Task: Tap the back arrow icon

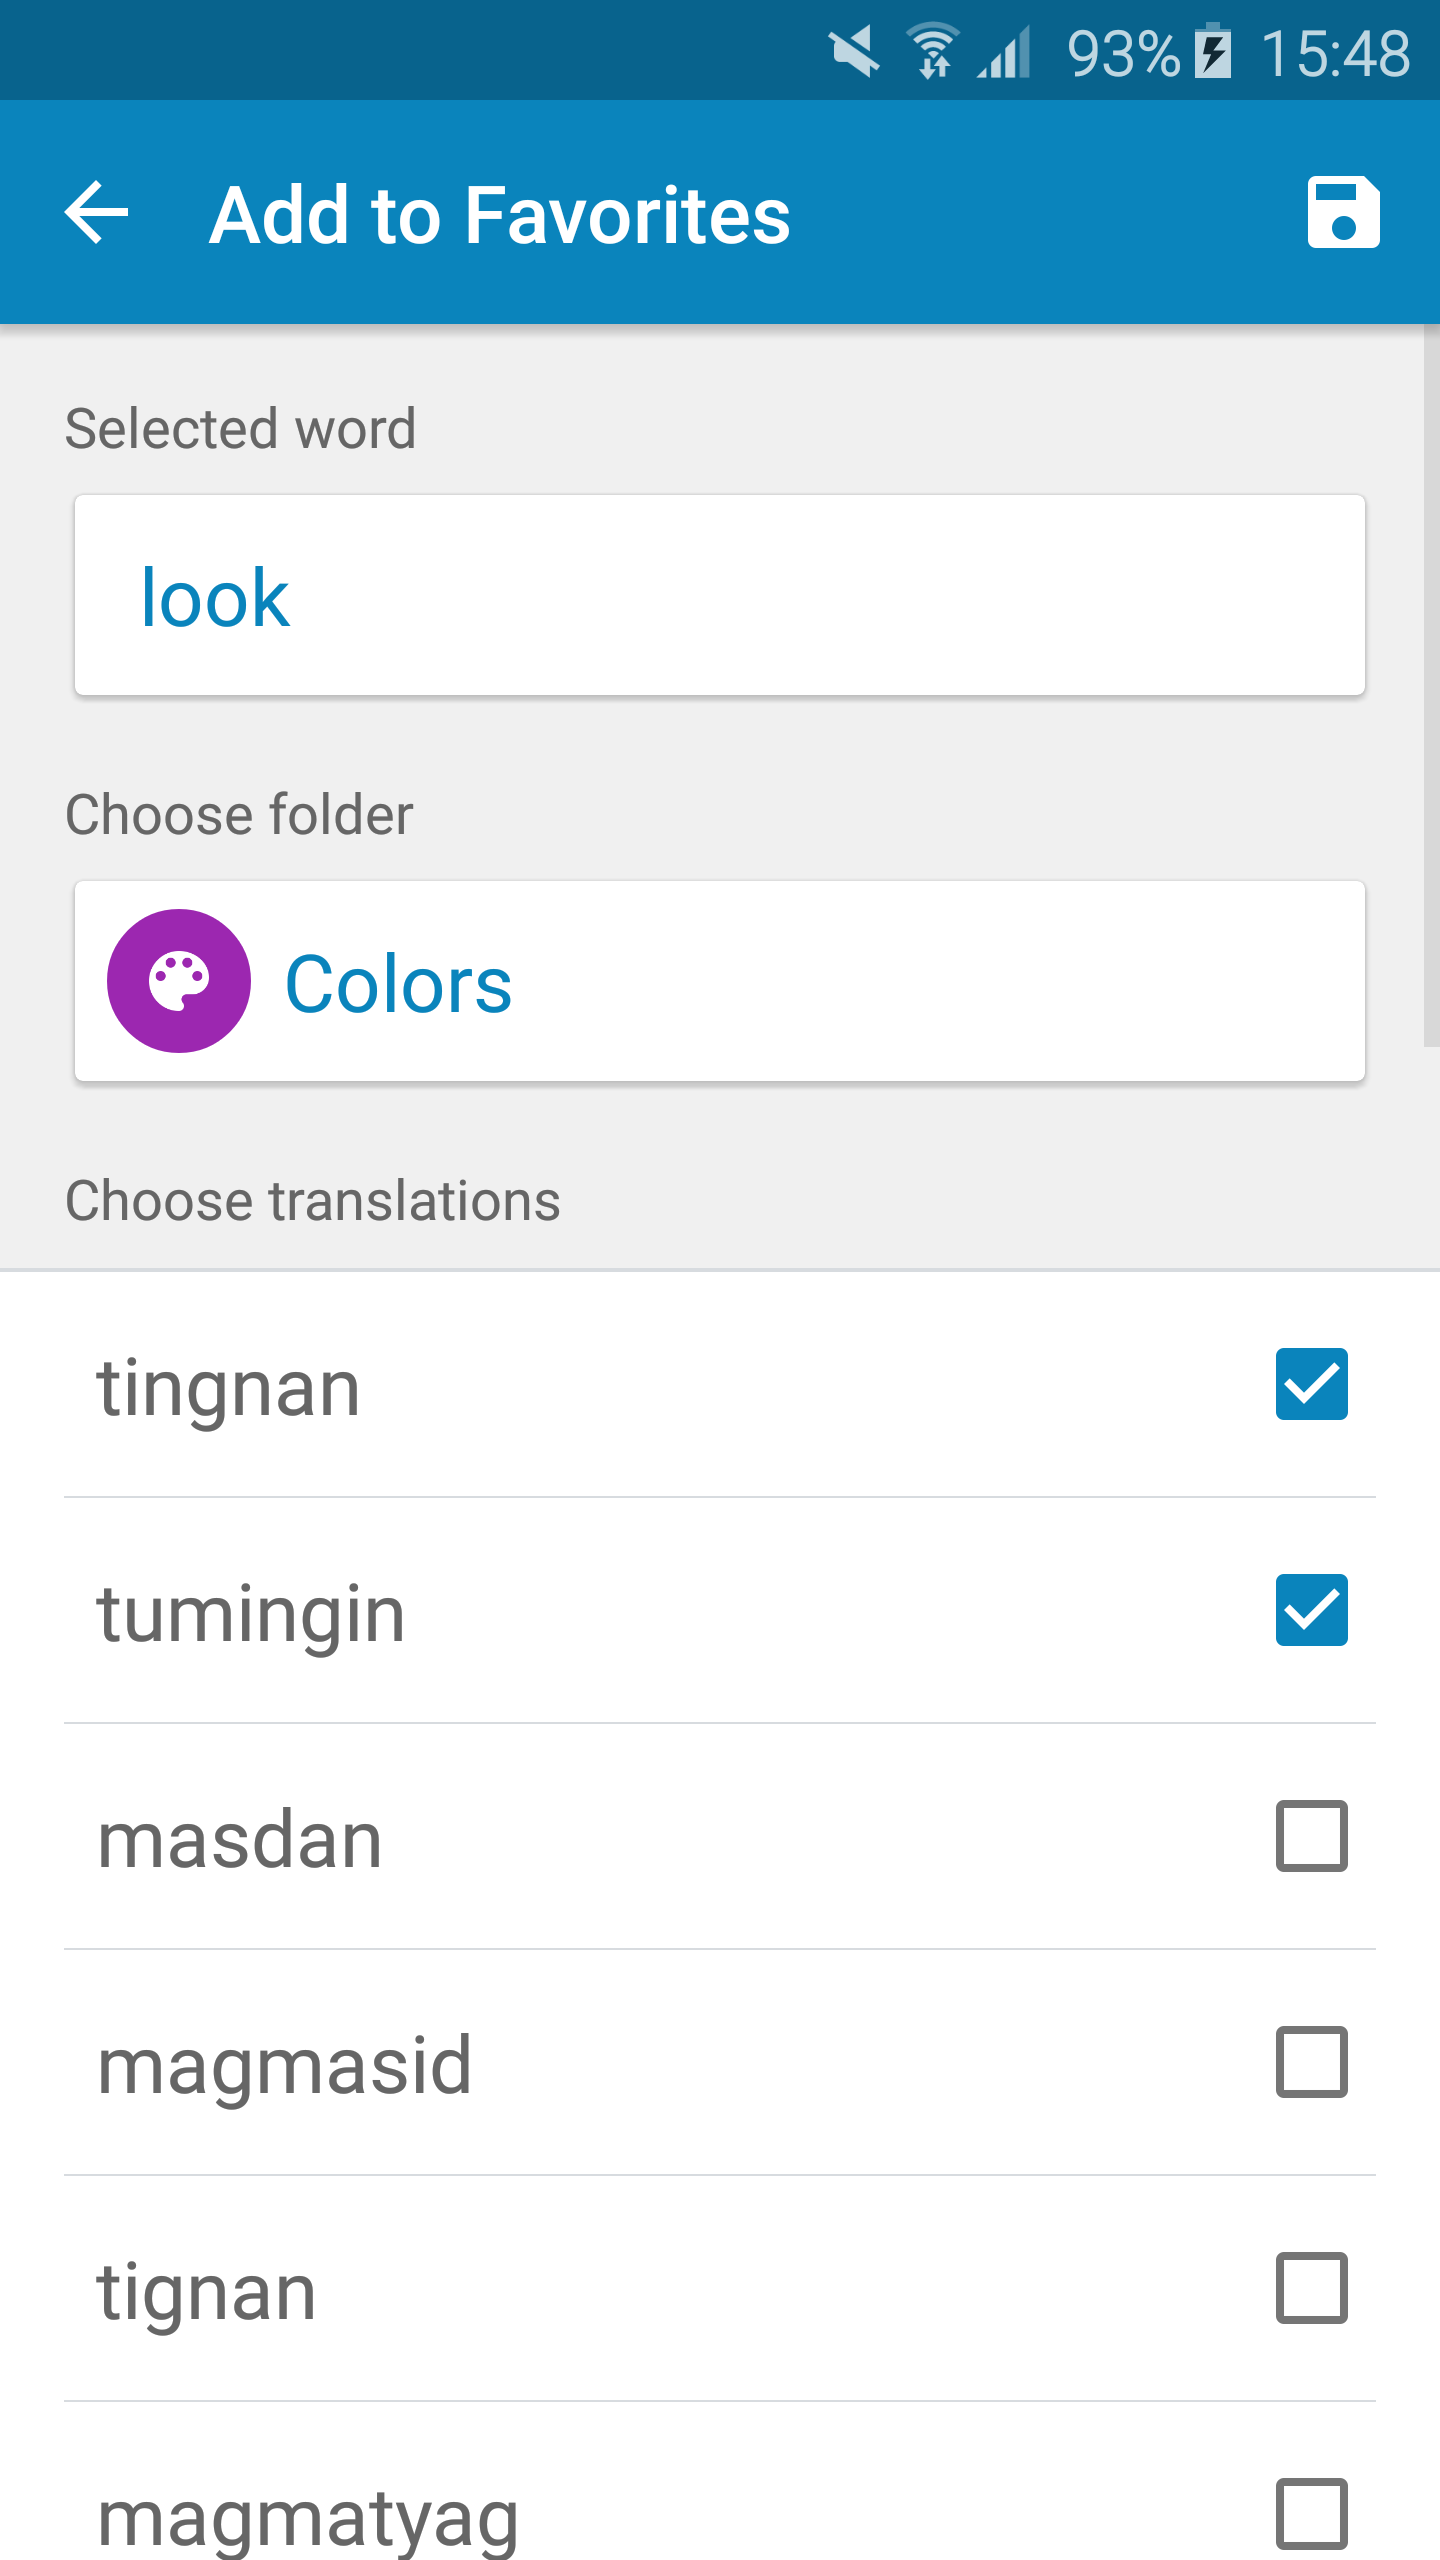Action: 97,212
